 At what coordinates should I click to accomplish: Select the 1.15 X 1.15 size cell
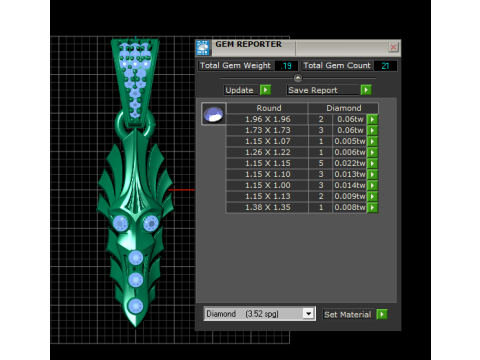[x=267, y=163]
